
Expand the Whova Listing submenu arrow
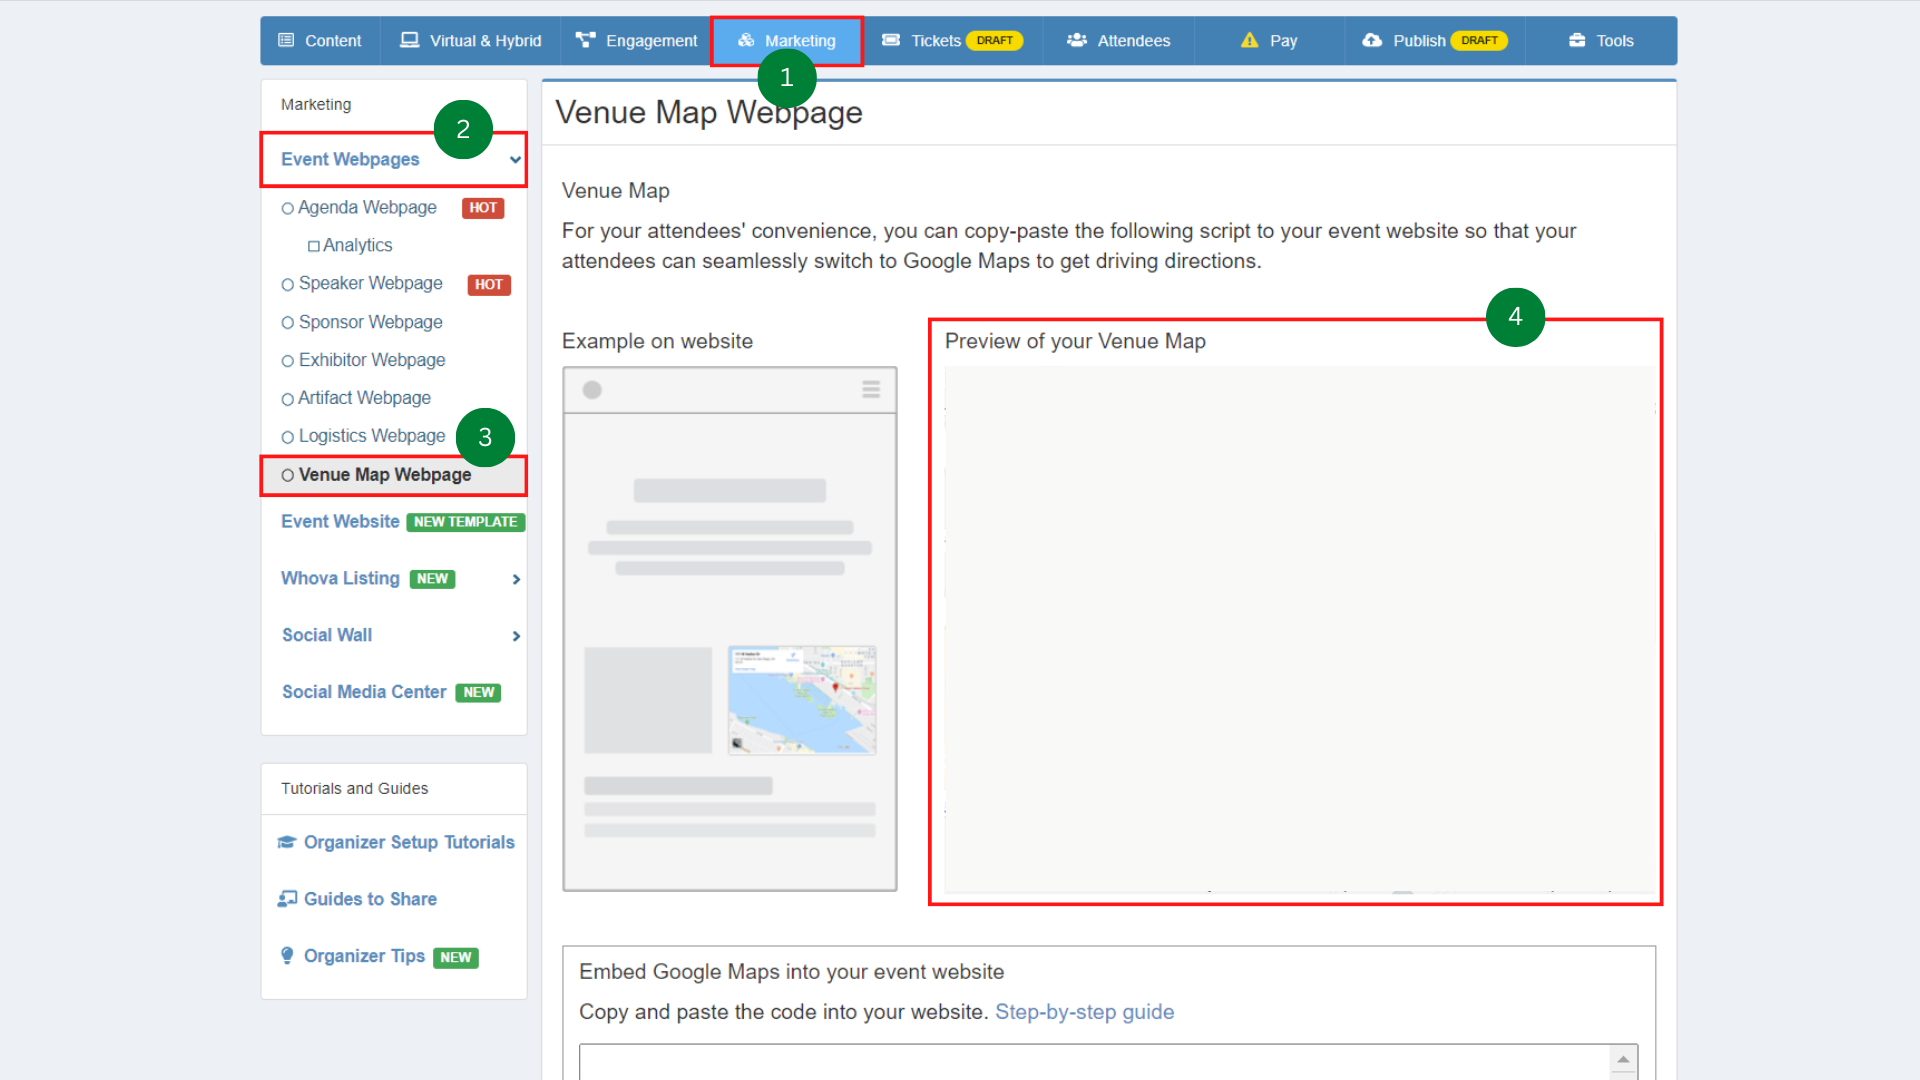tap(516, 579)
